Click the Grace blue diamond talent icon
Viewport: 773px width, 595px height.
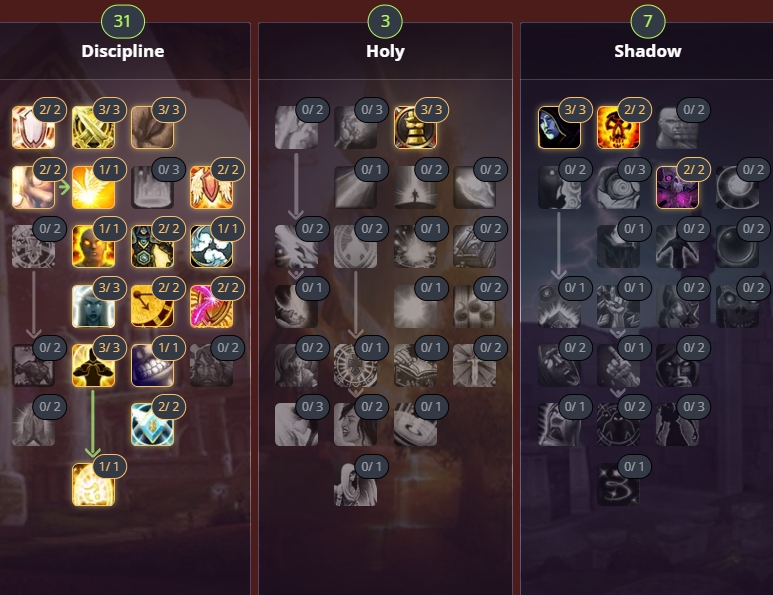152,424
